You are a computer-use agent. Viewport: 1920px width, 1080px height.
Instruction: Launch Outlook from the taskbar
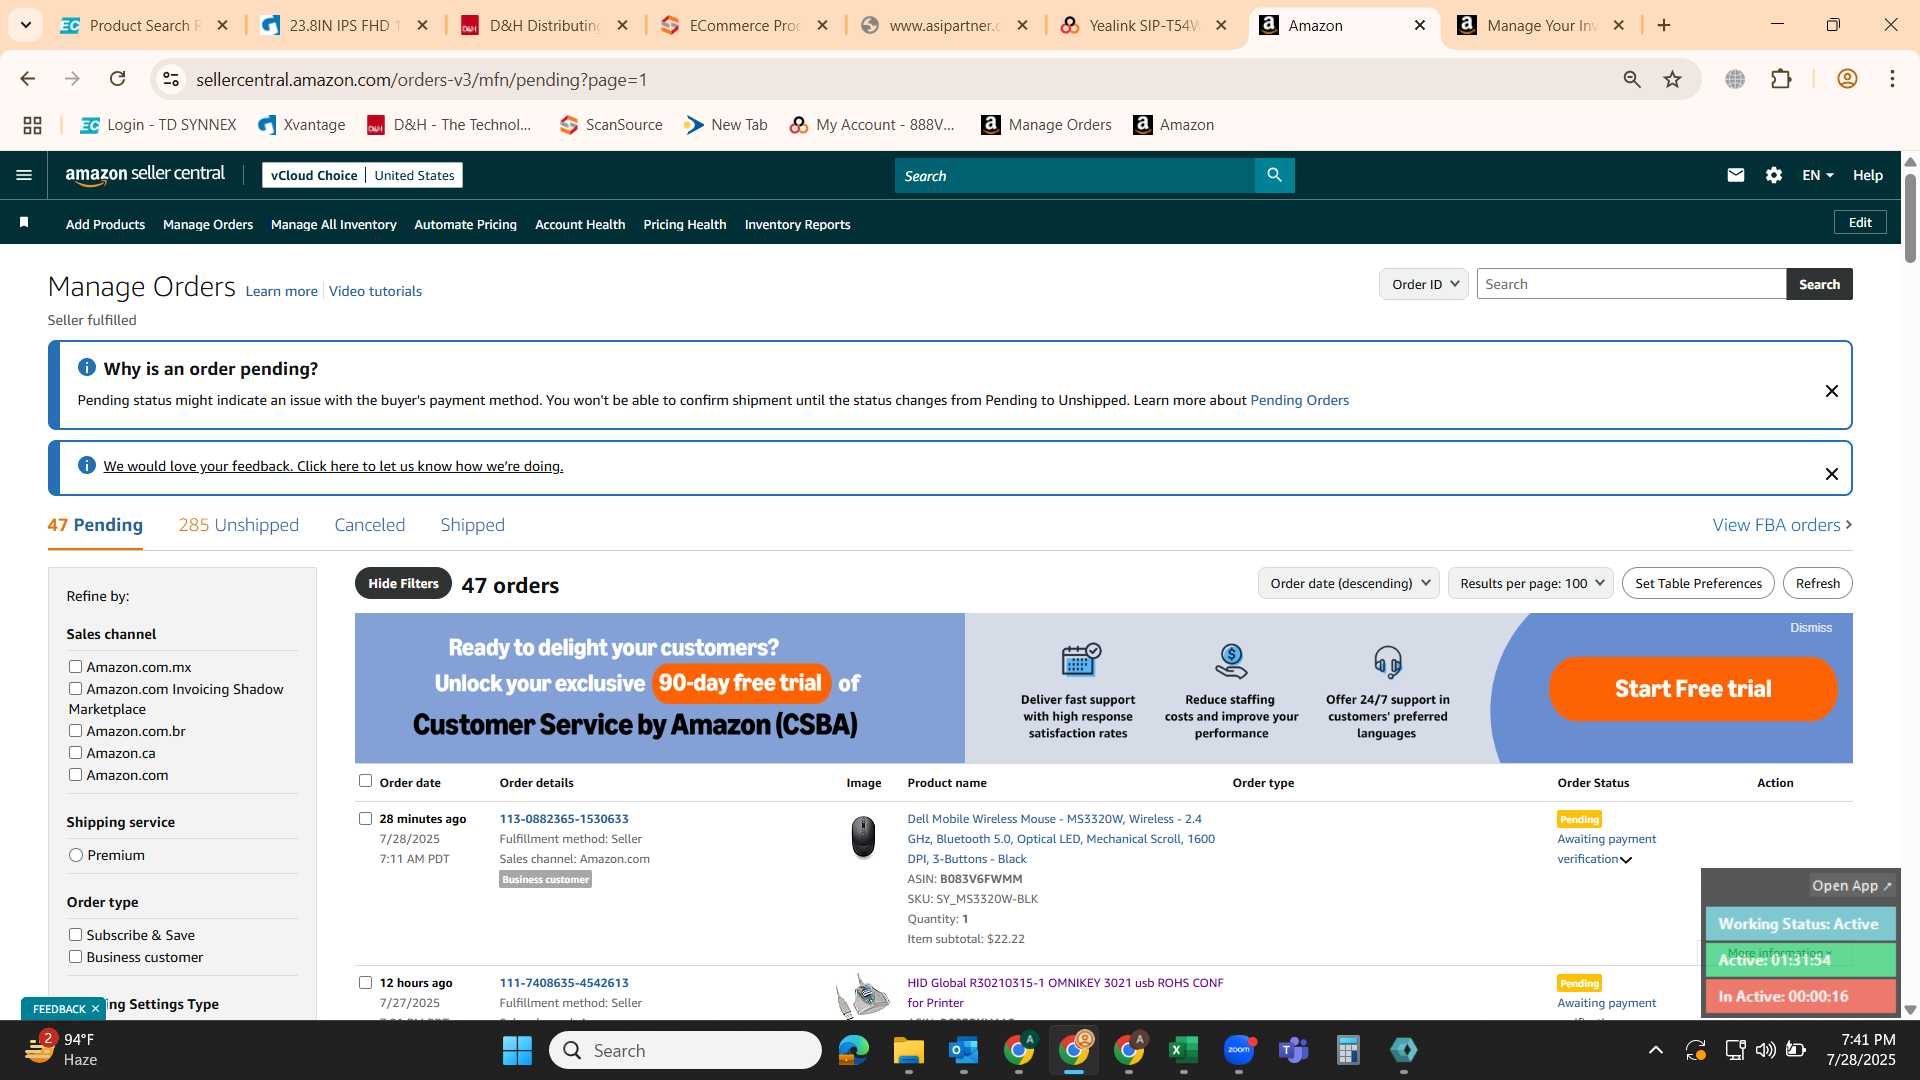click(963, 1050)
